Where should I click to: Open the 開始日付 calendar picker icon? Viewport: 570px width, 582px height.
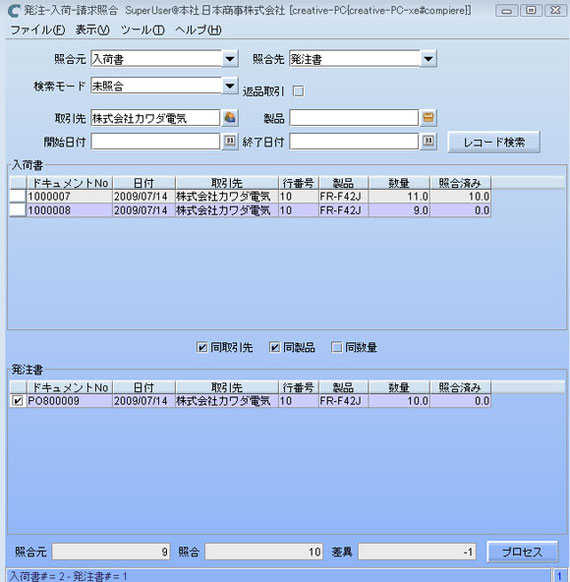230,141
